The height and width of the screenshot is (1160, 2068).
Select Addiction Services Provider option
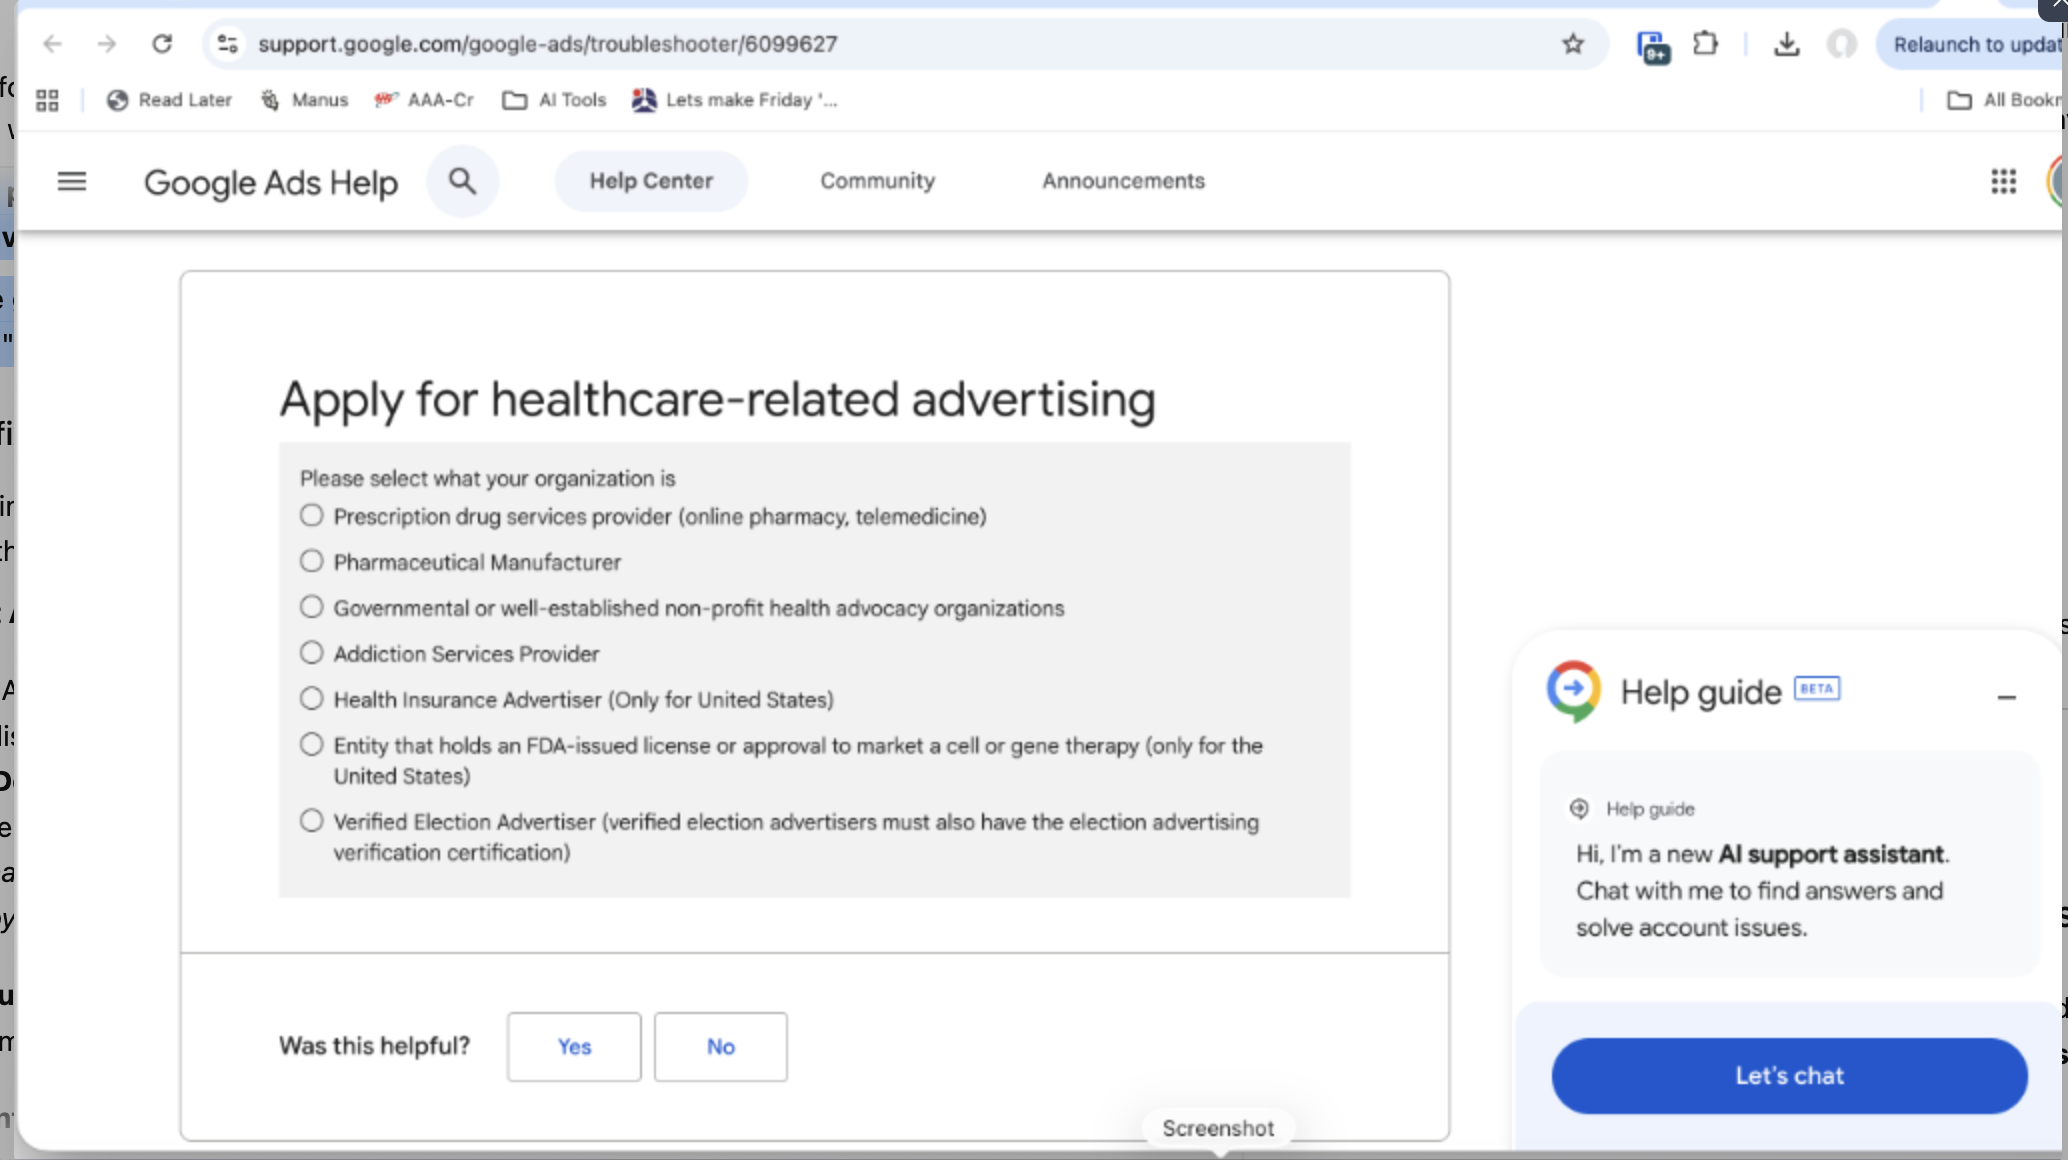(x=312, y=653)
